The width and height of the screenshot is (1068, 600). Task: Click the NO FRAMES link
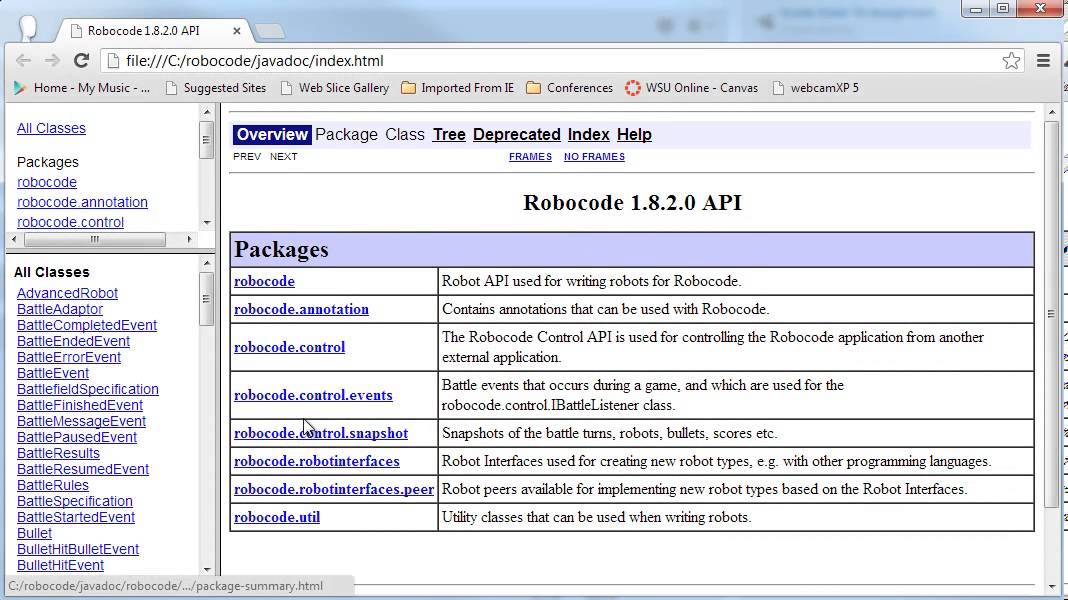(x=594, y=157)
